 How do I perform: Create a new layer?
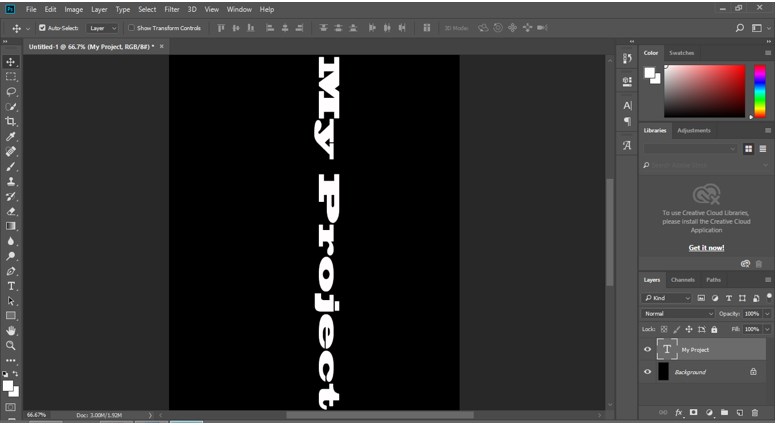pos(739,412)
